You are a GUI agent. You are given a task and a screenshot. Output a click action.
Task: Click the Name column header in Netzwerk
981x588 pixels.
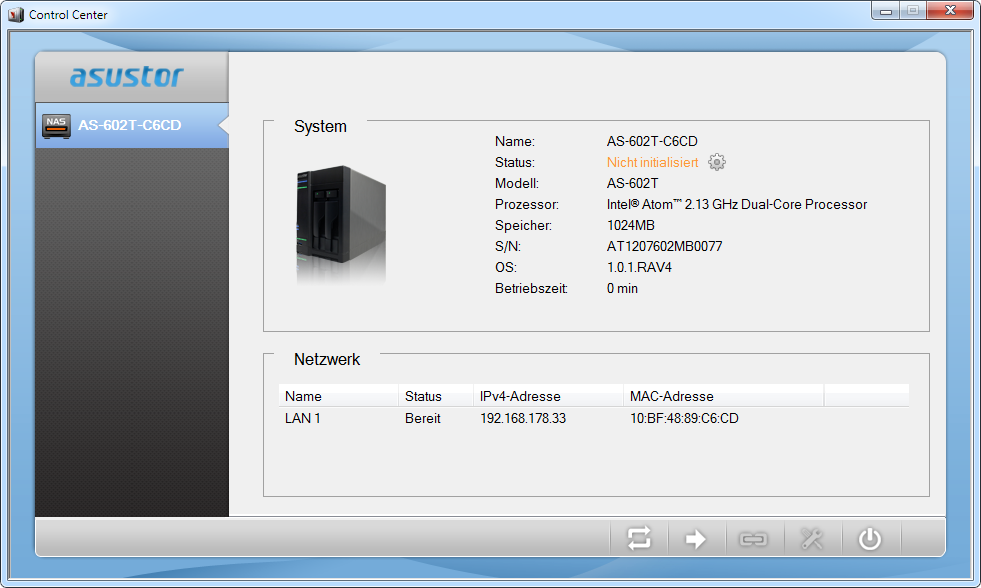338,396
